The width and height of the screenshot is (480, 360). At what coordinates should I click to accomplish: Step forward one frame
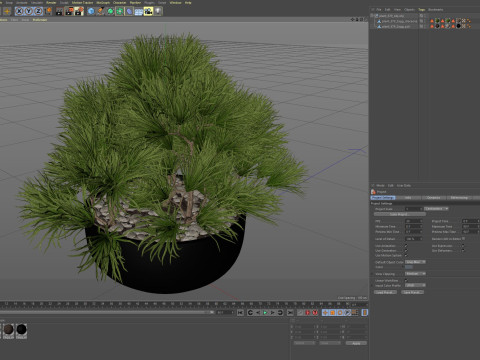pos(273,312)
